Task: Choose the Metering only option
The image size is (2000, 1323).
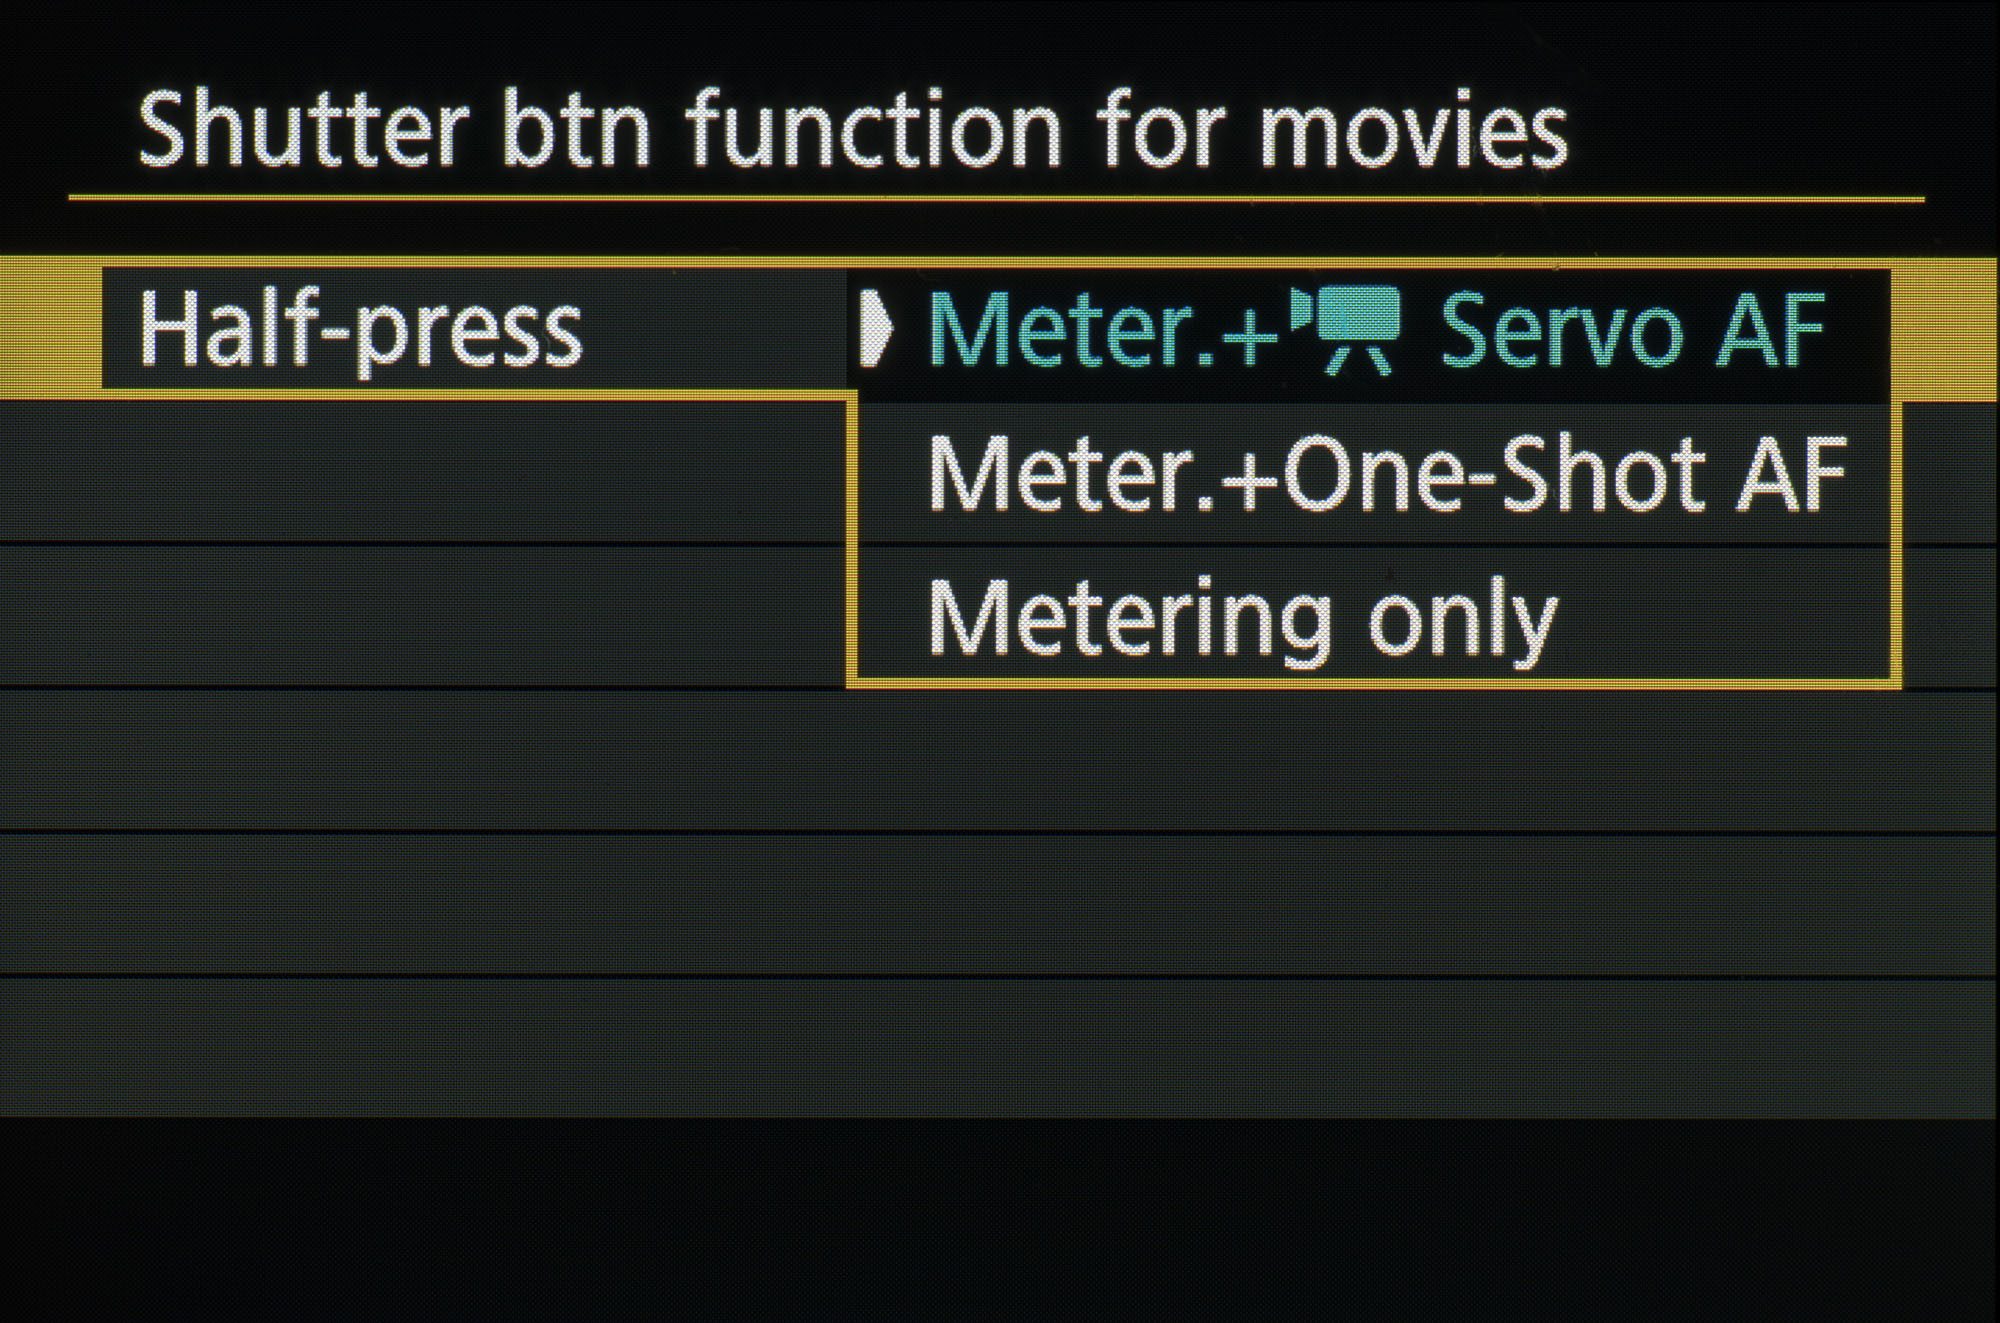Action: coord(1242,619)
